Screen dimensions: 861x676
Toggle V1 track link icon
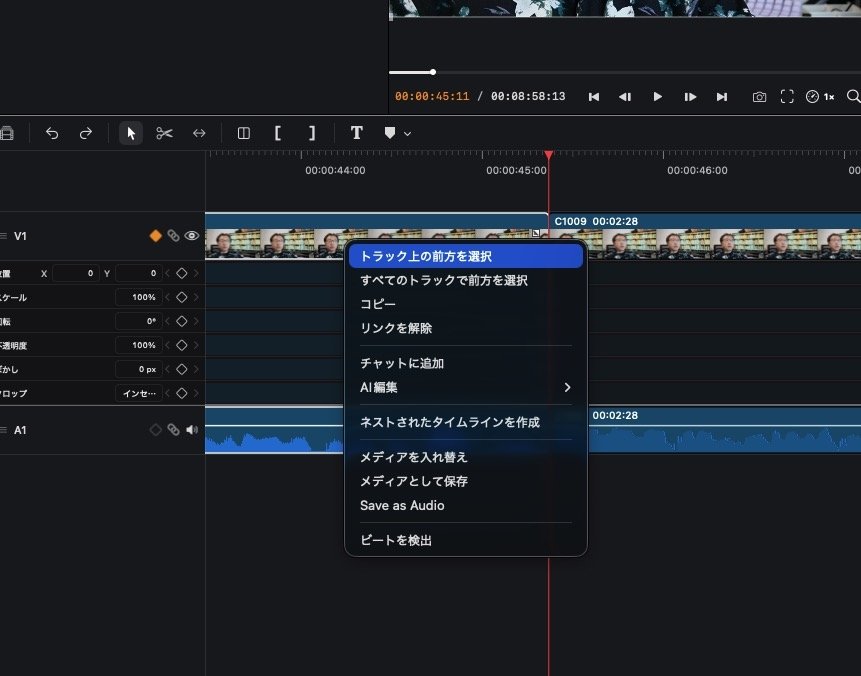coord(174,236)
